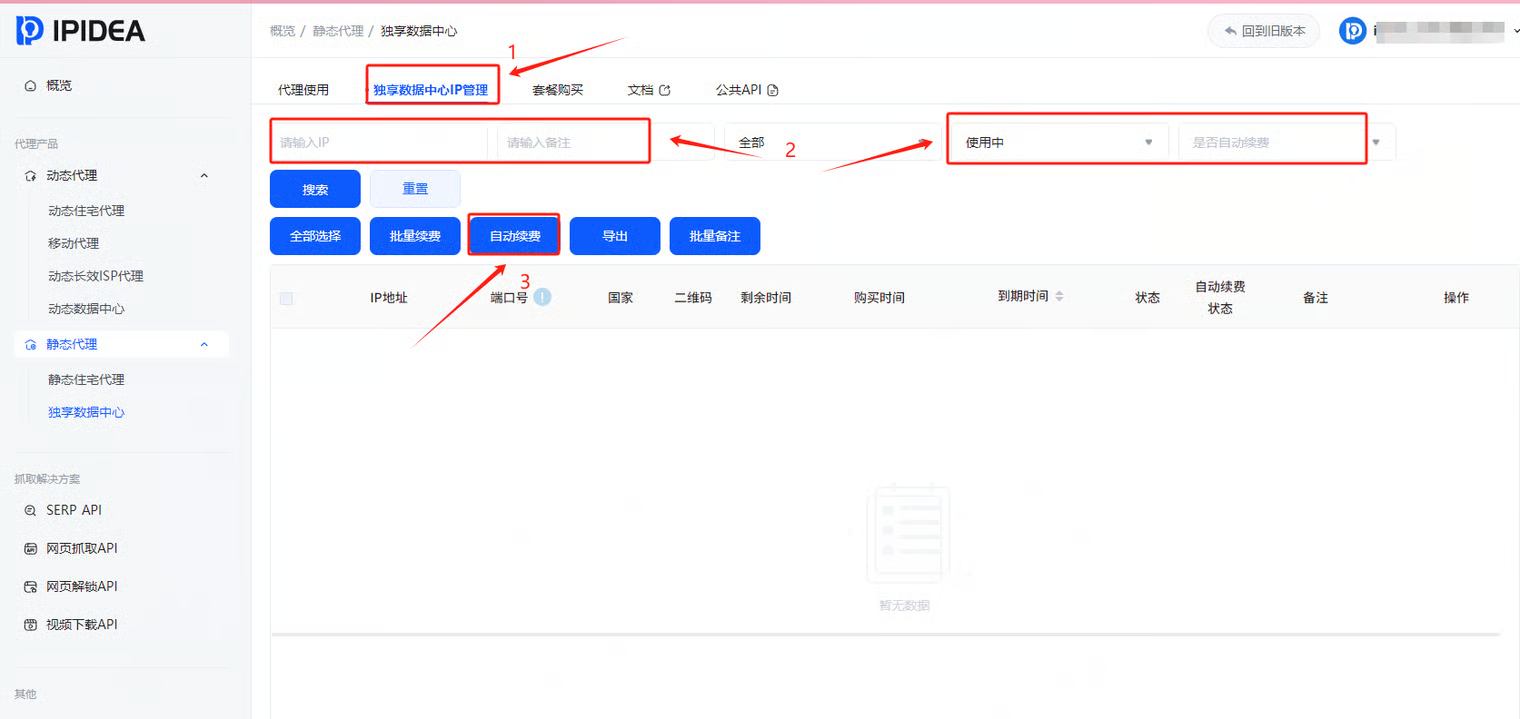Switch to the 套餐购买 tab
Screen dimensions: 1520x719
(x=557, y=90)
